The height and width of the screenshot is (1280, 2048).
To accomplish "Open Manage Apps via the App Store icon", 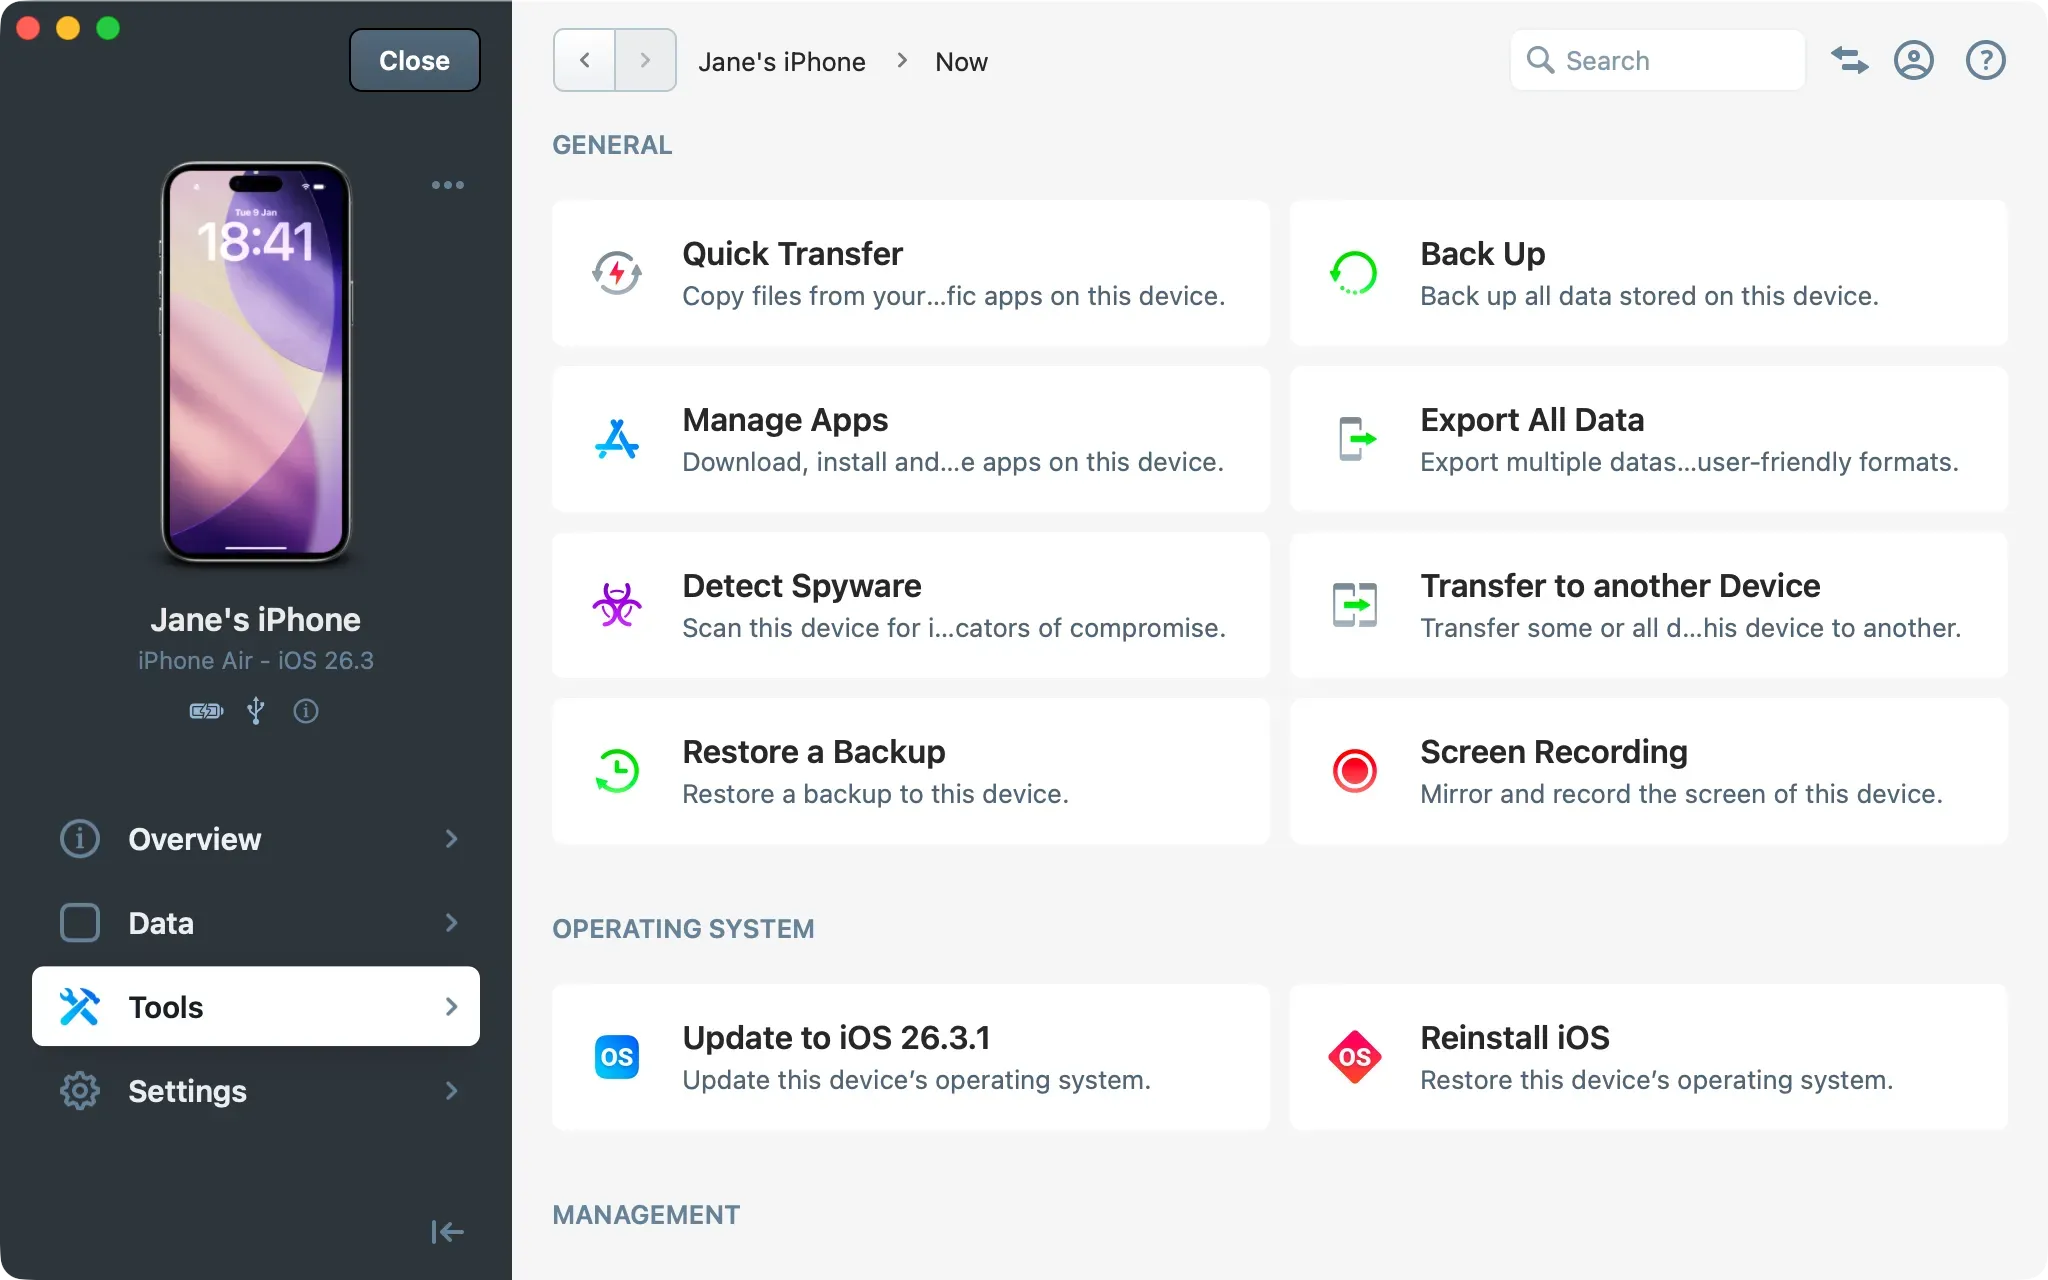I will [617, 439].
